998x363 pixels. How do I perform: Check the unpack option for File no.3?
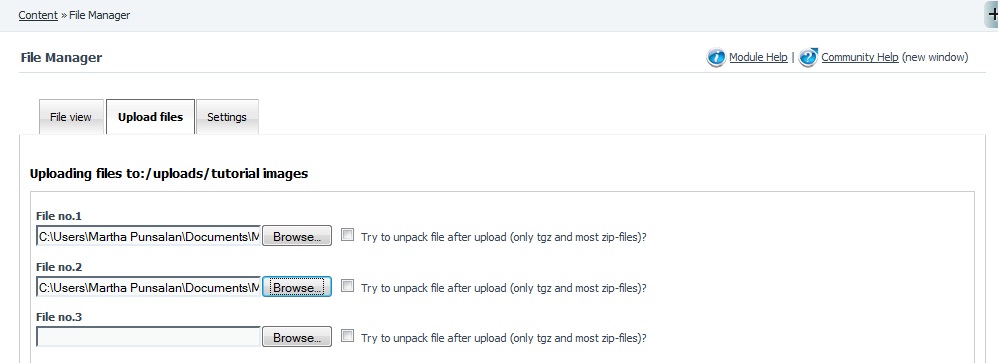(x=347, y=336)
